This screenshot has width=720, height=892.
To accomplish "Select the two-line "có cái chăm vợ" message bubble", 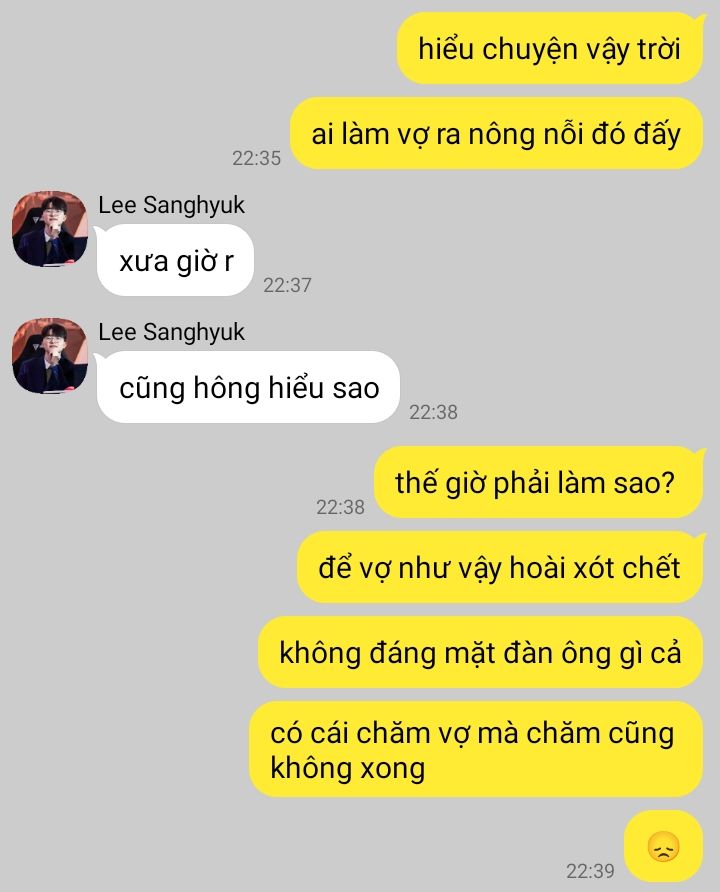I will point(476,749).
